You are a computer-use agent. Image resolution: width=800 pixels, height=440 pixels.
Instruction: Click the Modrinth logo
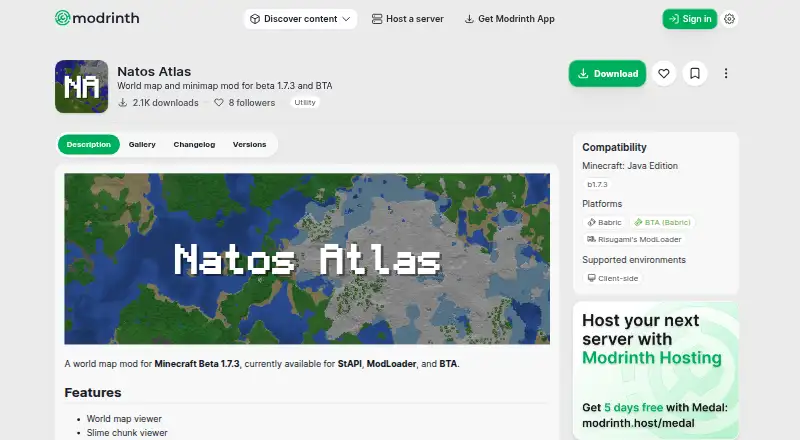click(97, 18)
